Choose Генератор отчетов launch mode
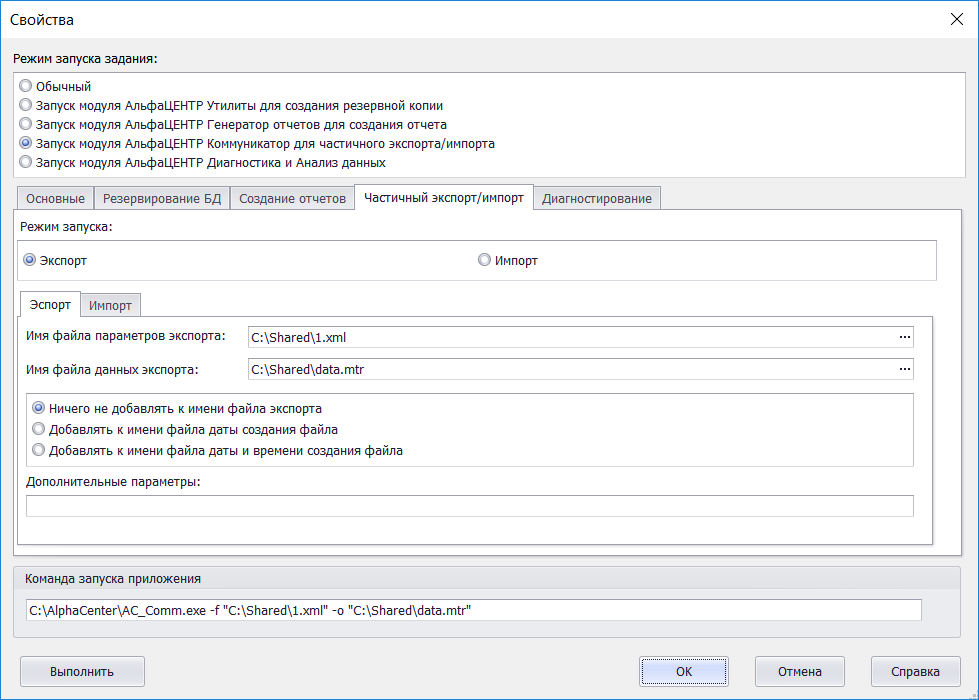The height and width of the screenshot is (700, 979). tap(26, 124)
